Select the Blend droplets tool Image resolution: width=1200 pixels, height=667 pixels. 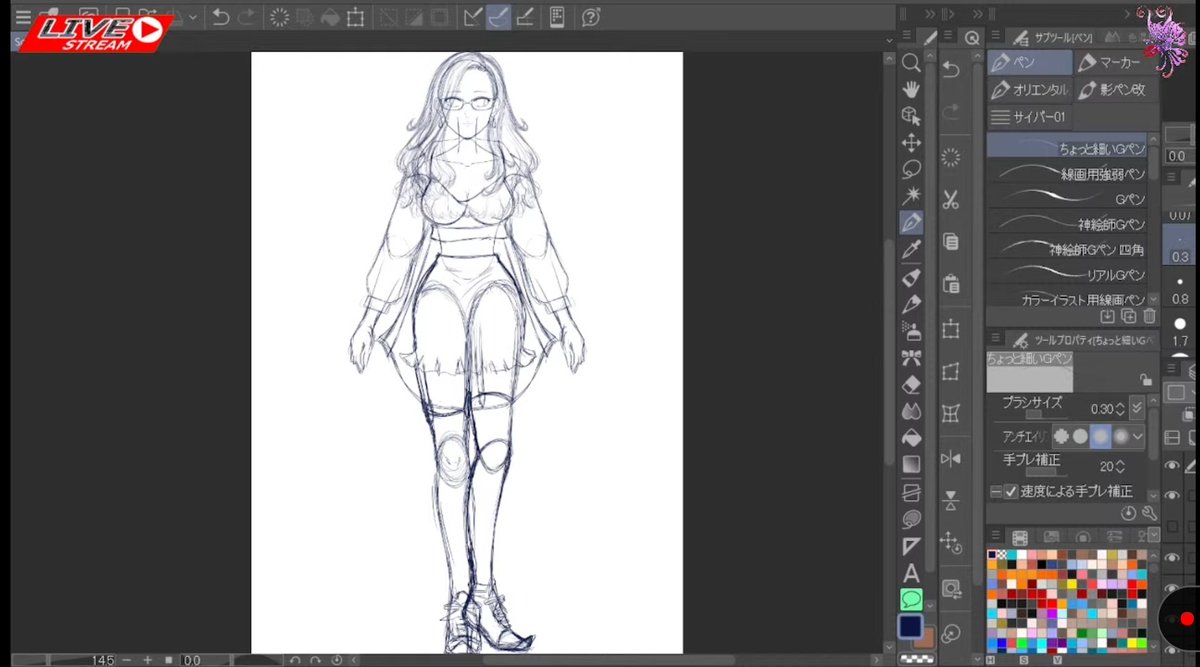tap(911, 411)
